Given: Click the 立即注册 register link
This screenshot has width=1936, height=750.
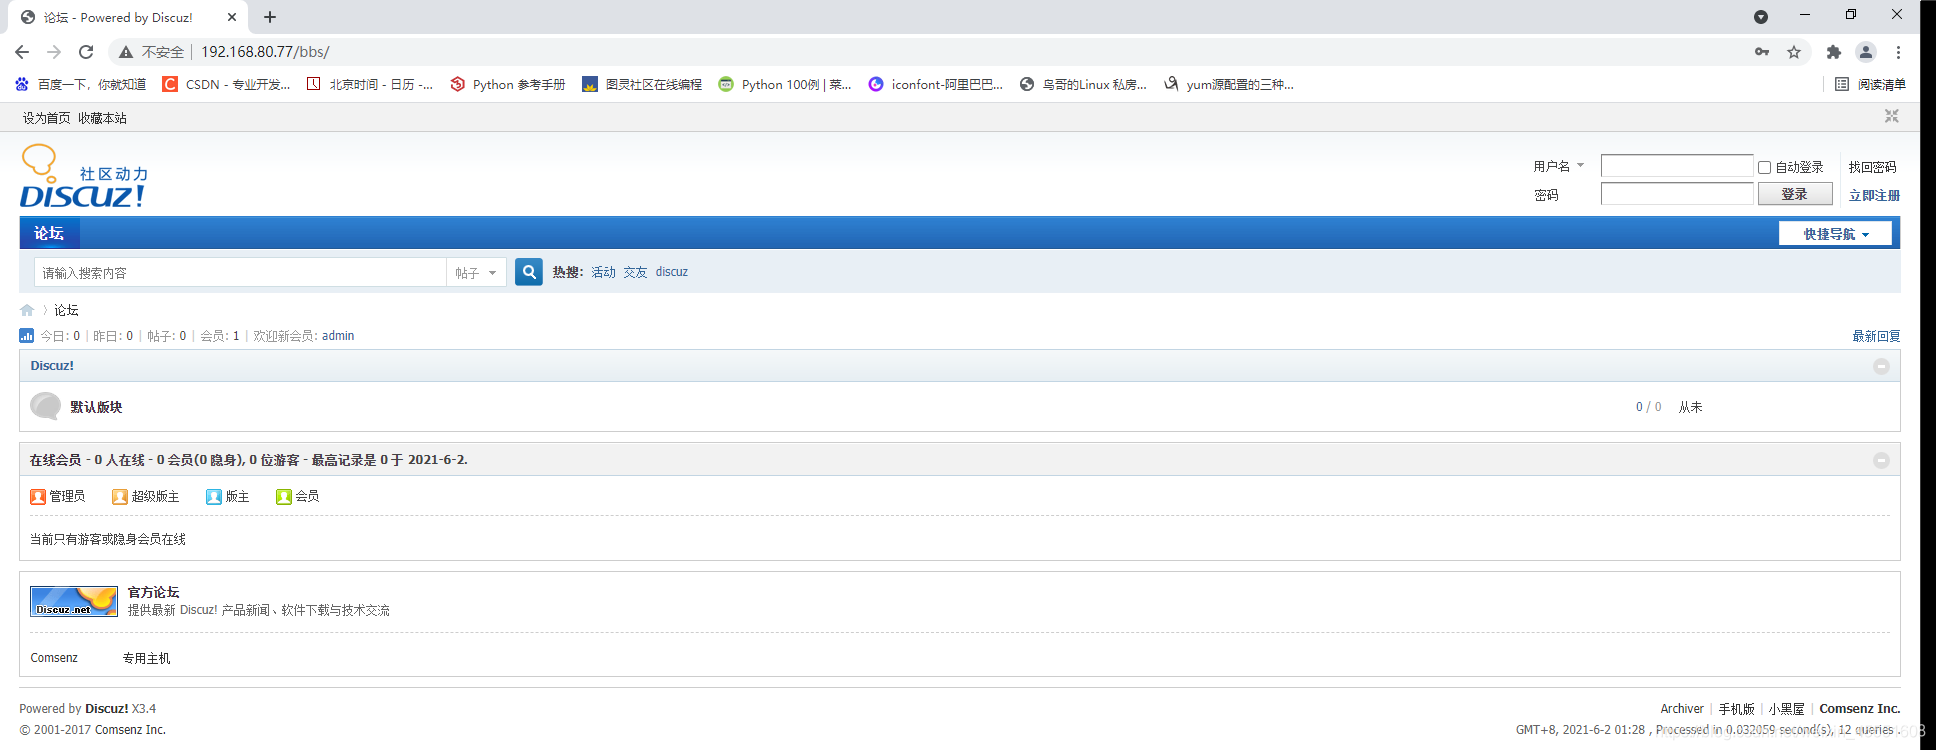Looking at the screenshot, I should click(x=1874, y=195).
